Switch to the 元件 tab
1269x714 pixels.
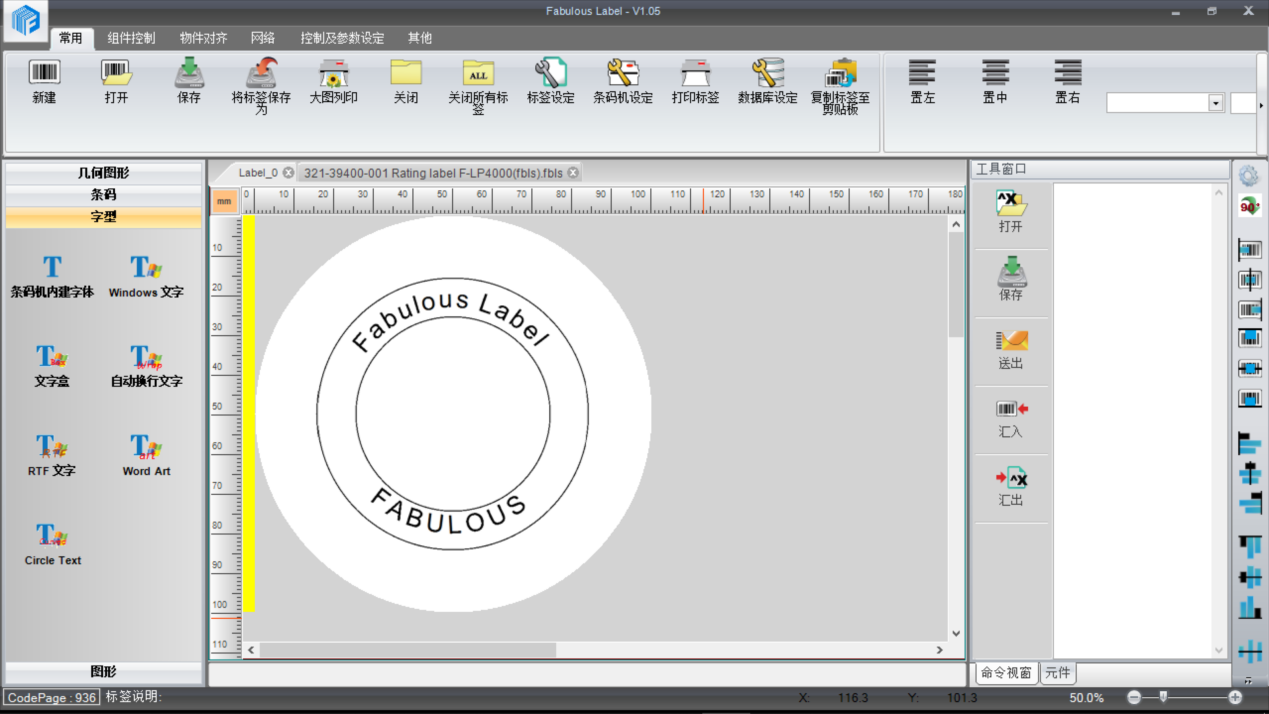tap(1058, 673)
